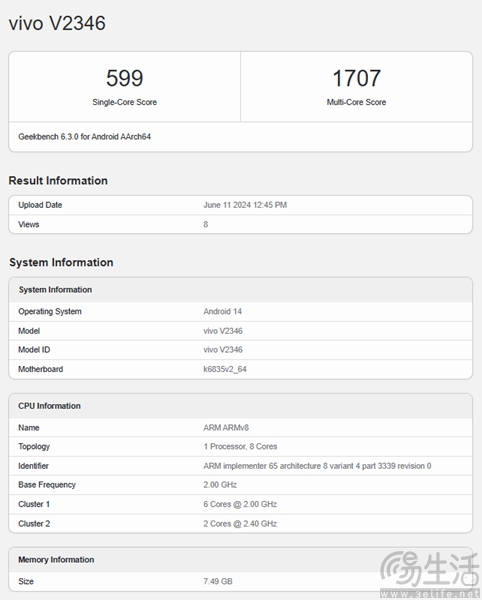Click the Result Information heading
Screen dimensions: 482x600
[58, 181]
